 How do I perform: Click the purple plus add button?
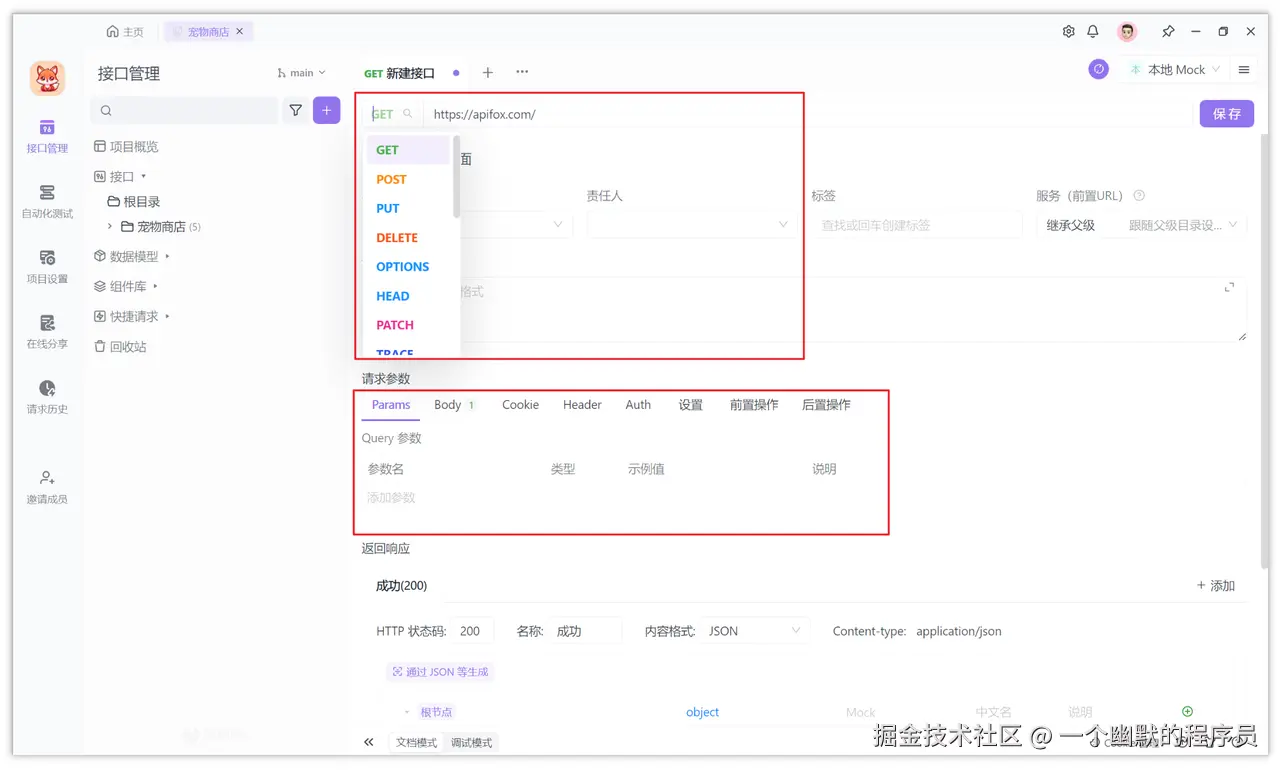[326, 110]
